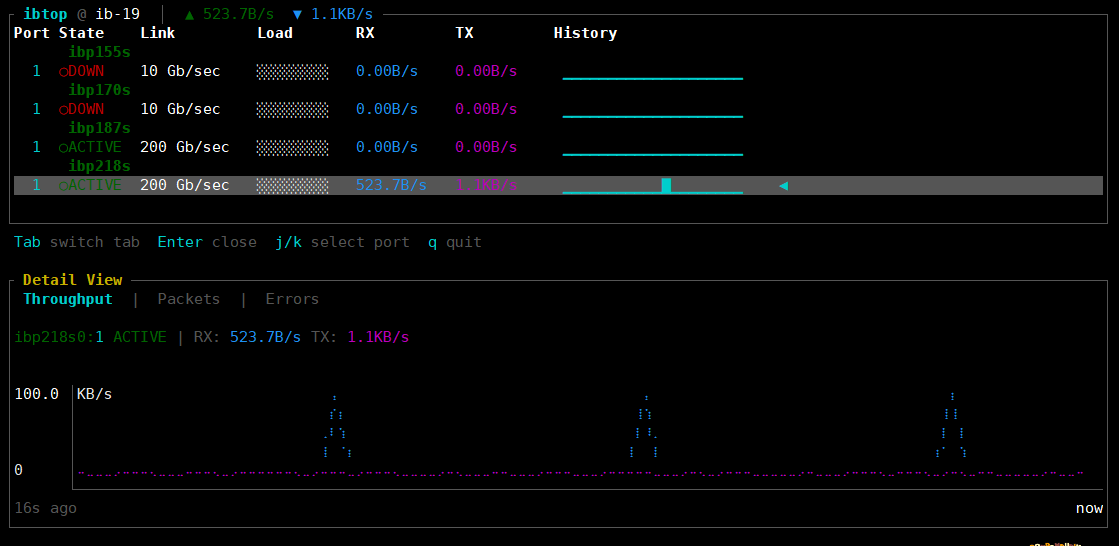Click the Load bar for ibp155s

coord(293,71)
